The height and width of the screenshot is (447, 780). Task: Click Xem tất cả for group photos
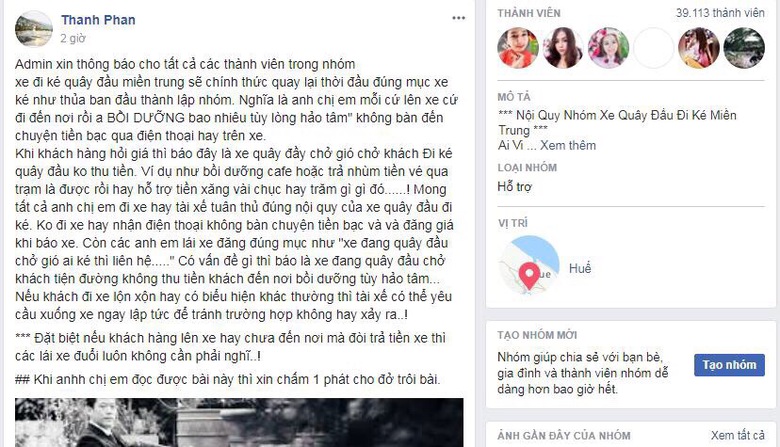737,436
